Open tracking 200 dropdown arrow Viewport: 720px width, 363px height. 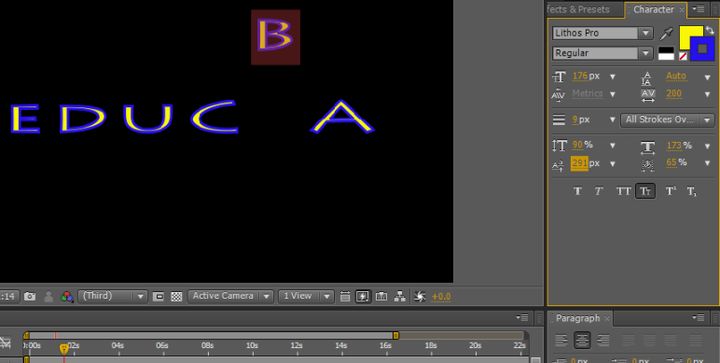point(707,95)
